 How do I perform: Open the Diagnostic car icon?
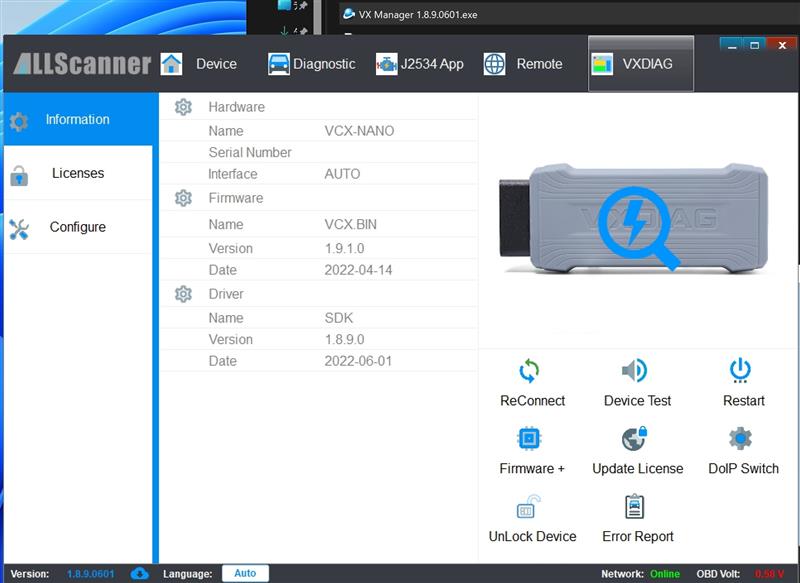[279, 64]
